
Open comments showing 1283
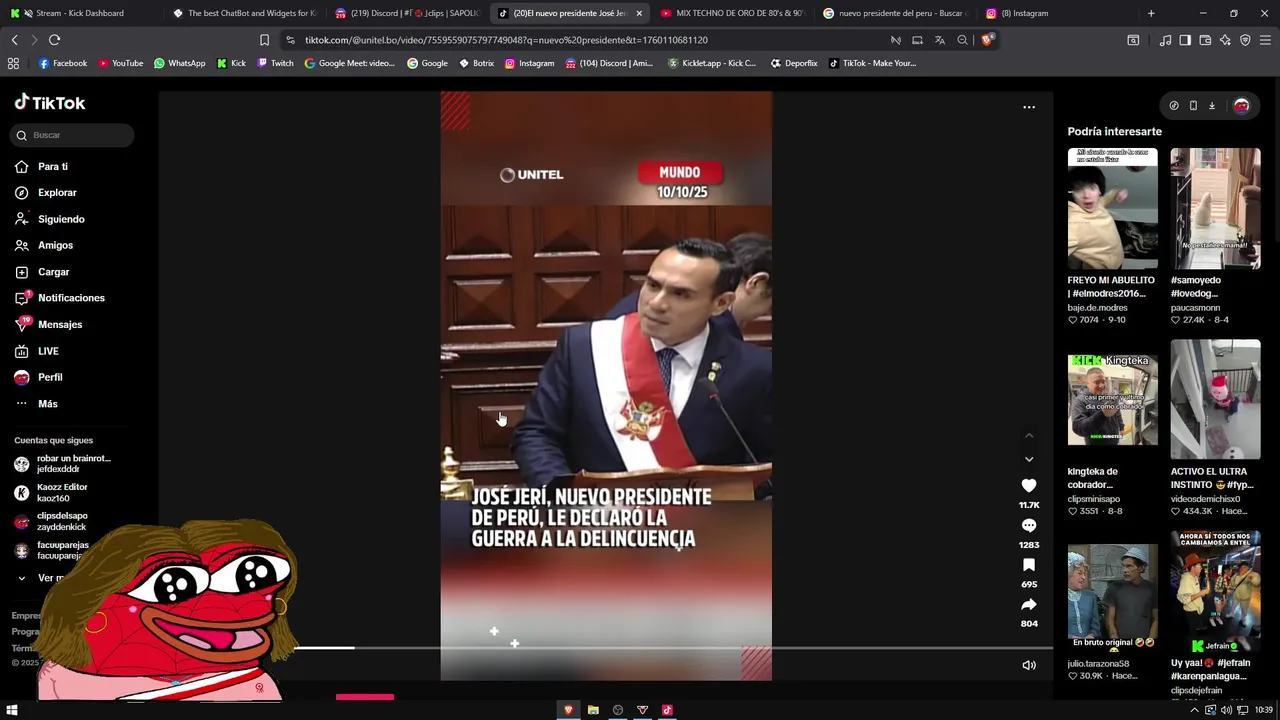point(1029,526)
